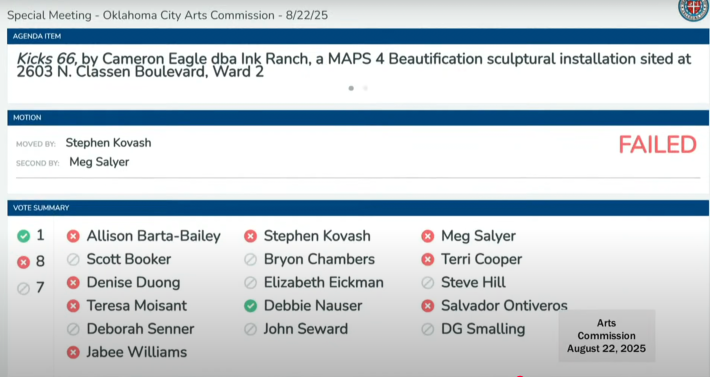Select second pagination dot under agenda text
Screen dimensions: 710x377
click(365, 88)
